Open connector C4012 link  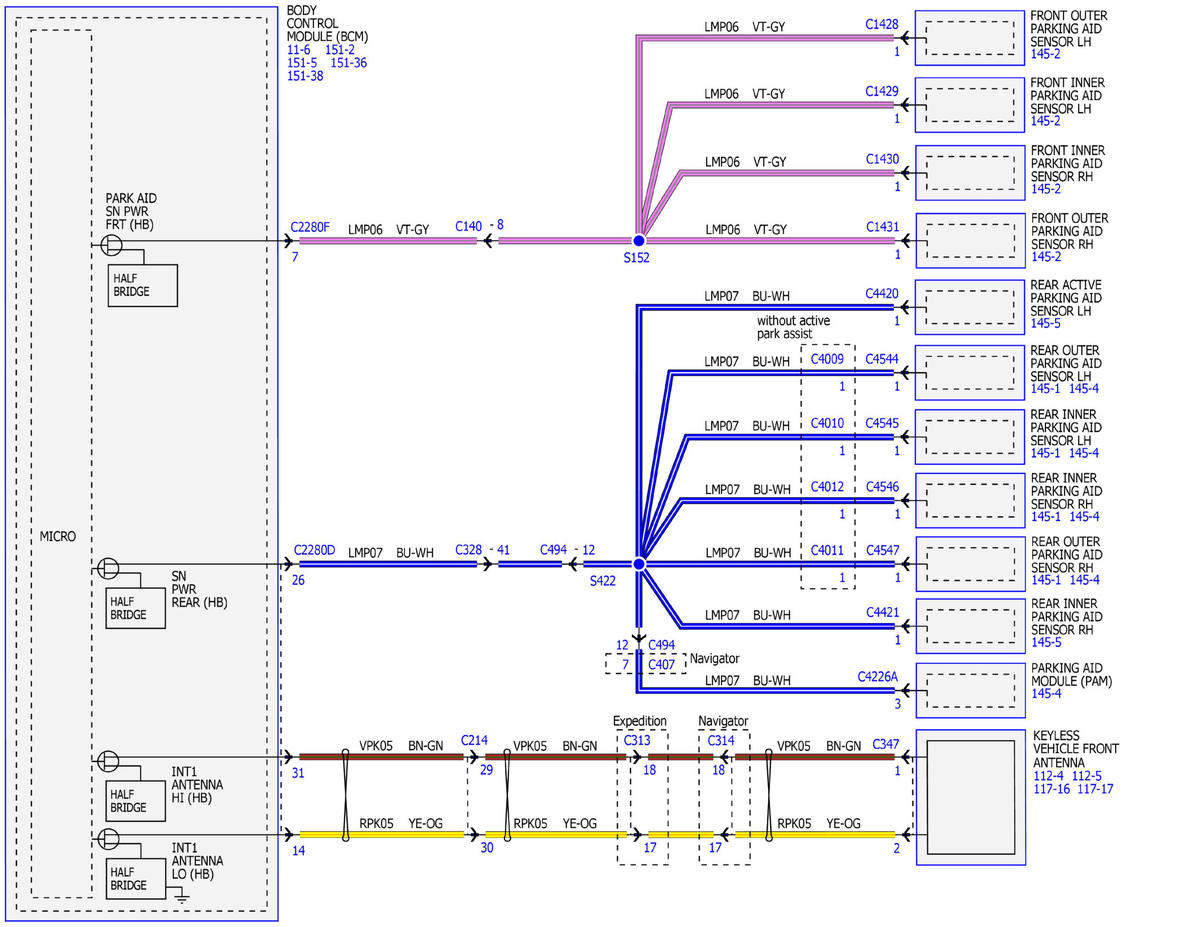pyautogui.click(x=827, y=487)
